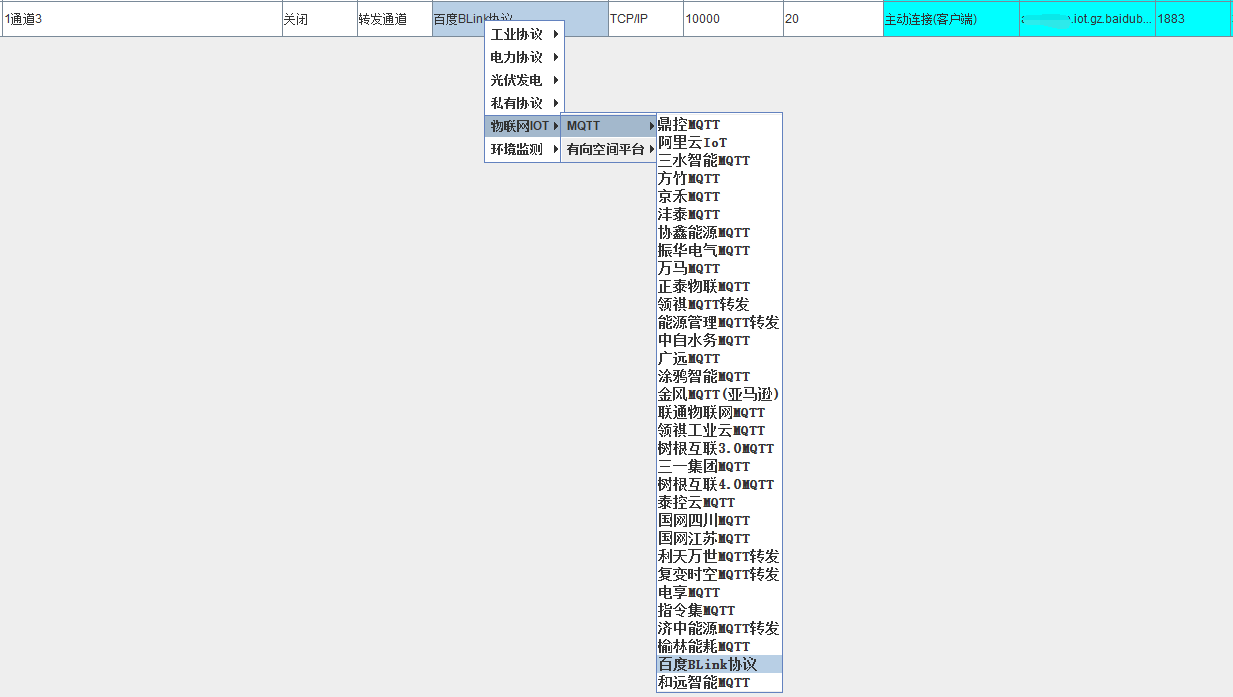Pick 万马MQTT protocol
Screen dimensions: 1233x697
719,268
